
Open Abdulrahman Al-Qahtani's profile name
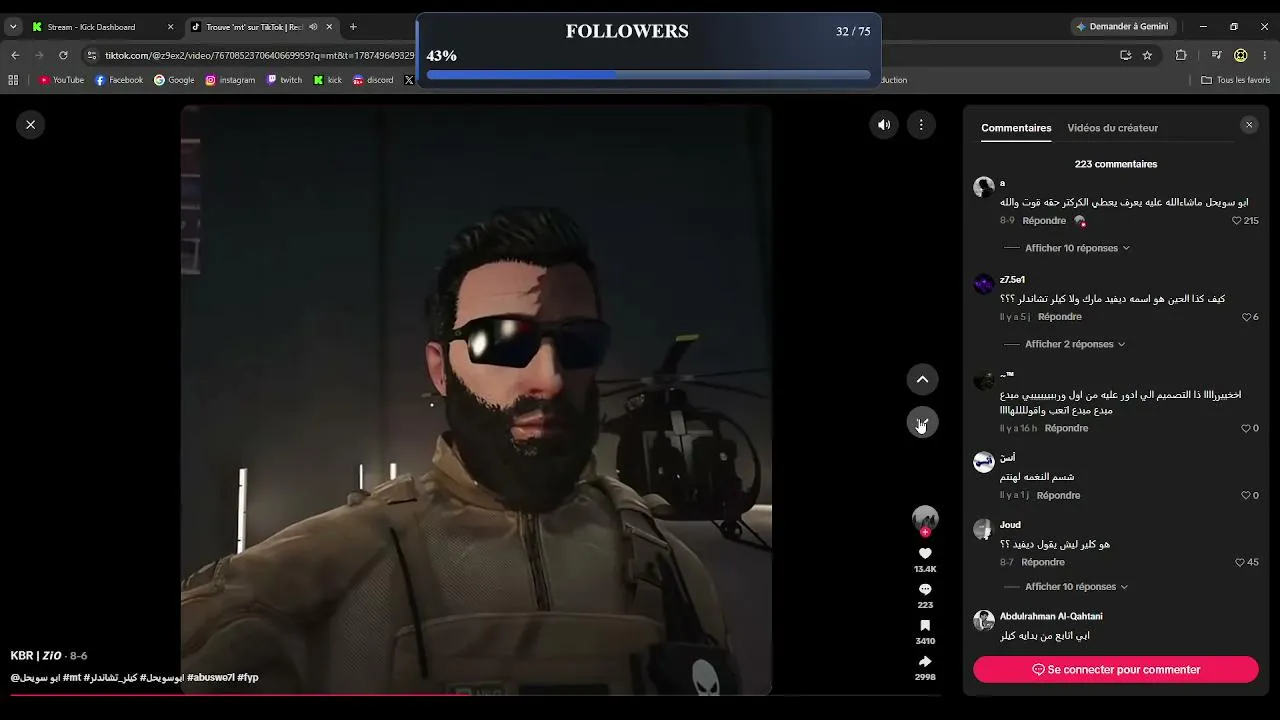pos(1051,616)
